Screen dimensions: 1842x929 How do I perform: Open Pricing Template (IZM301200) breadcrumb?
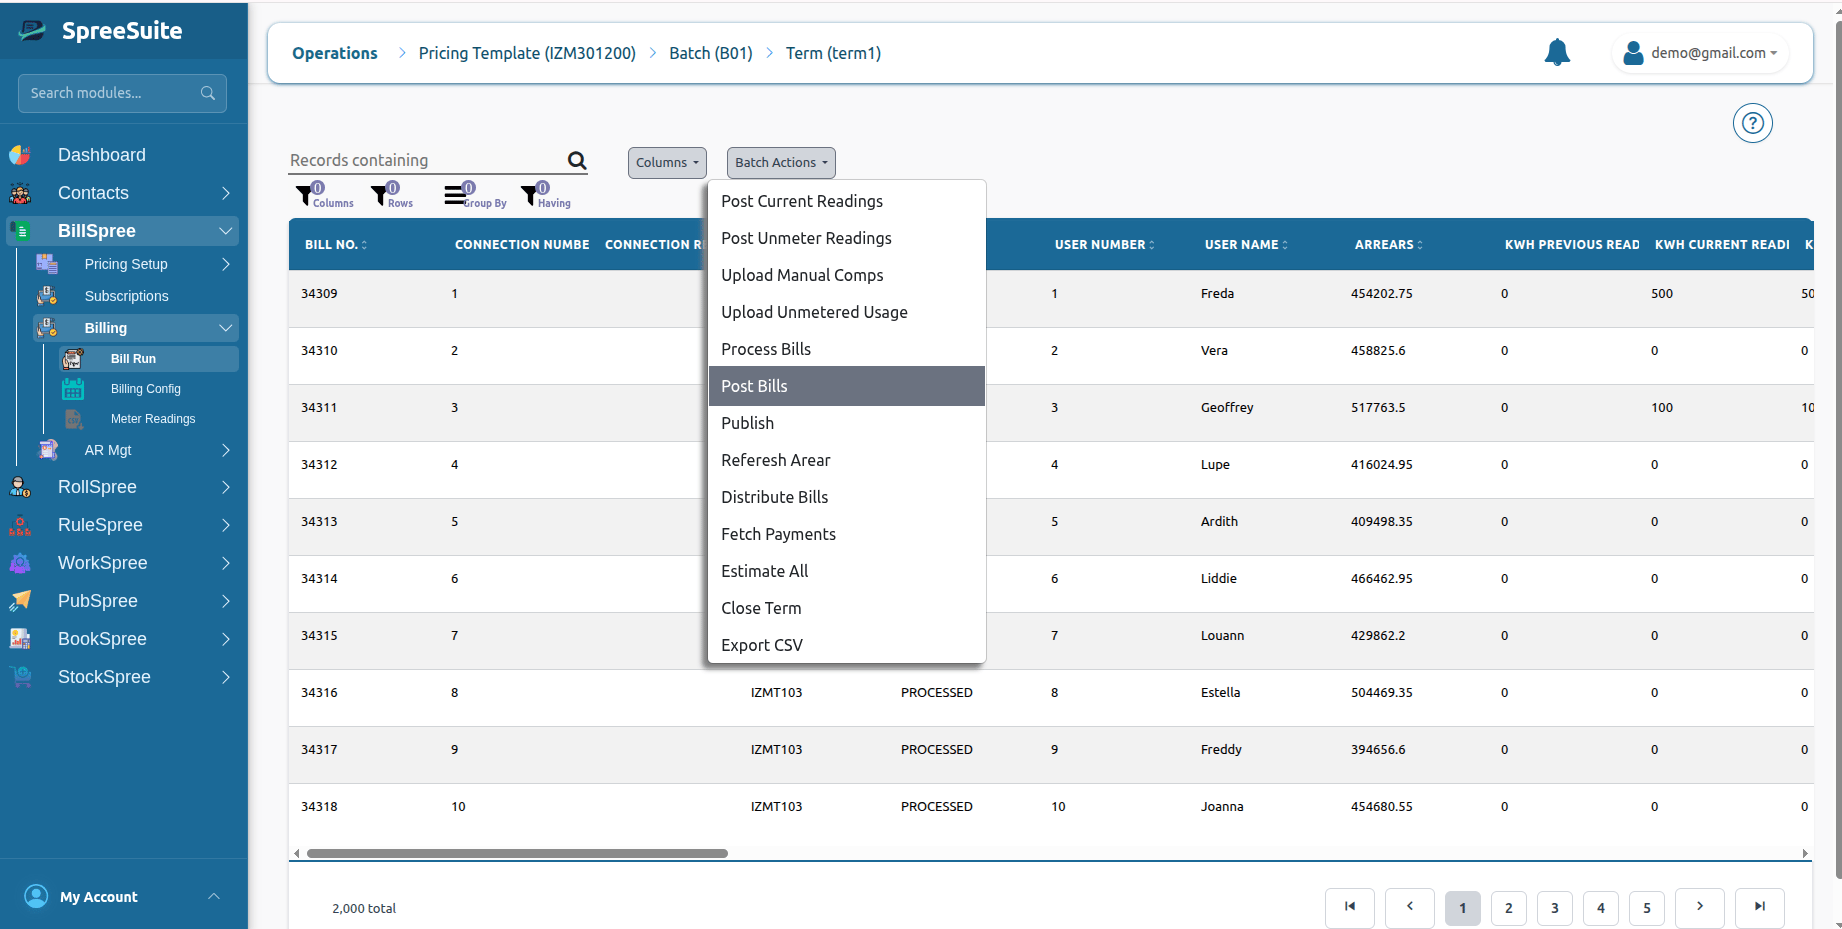pyautogui.click(x=527, y=53)
